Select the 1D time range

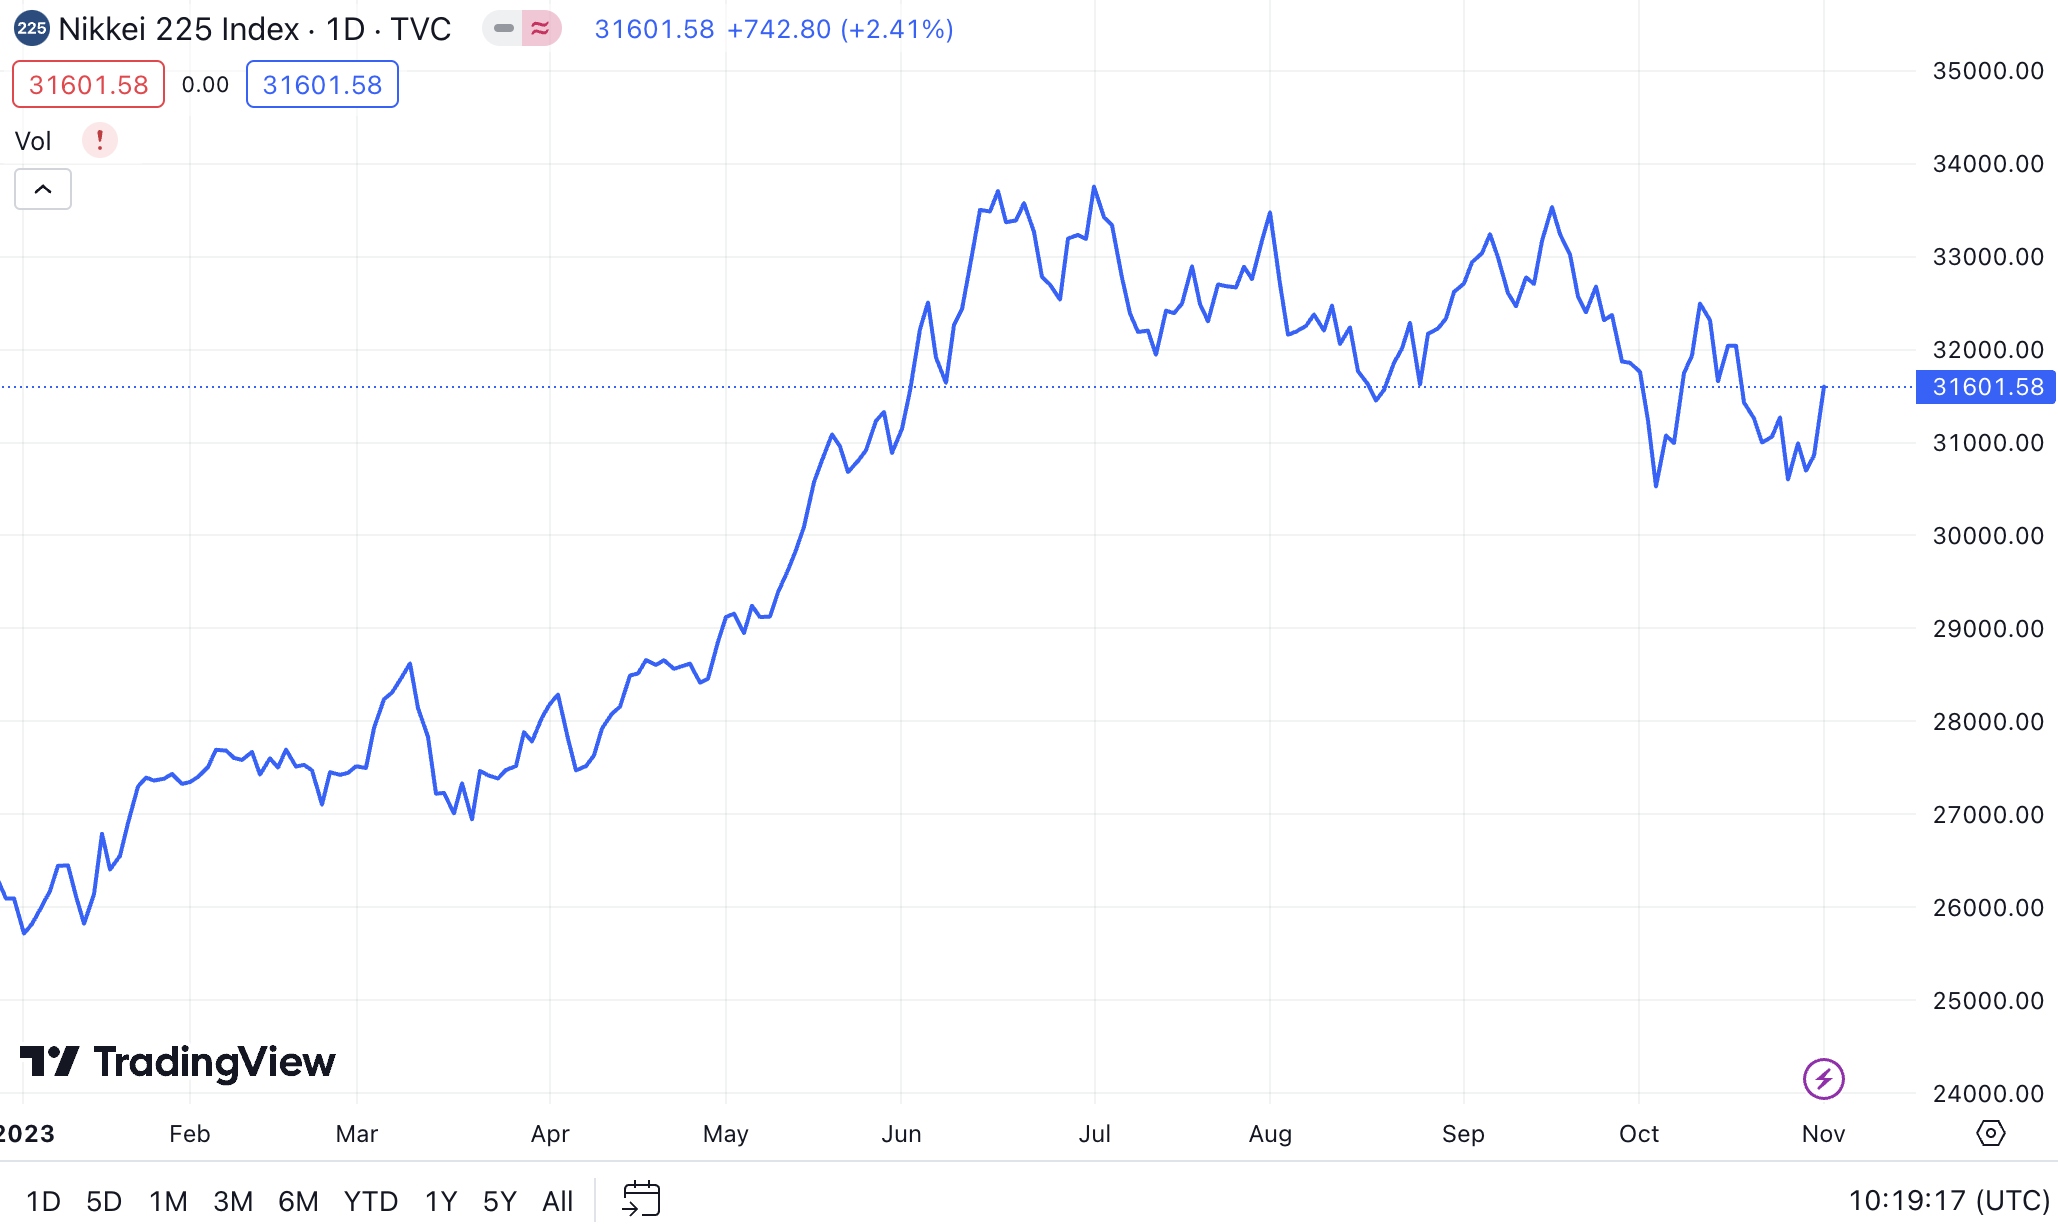(x=43, y=1200)
